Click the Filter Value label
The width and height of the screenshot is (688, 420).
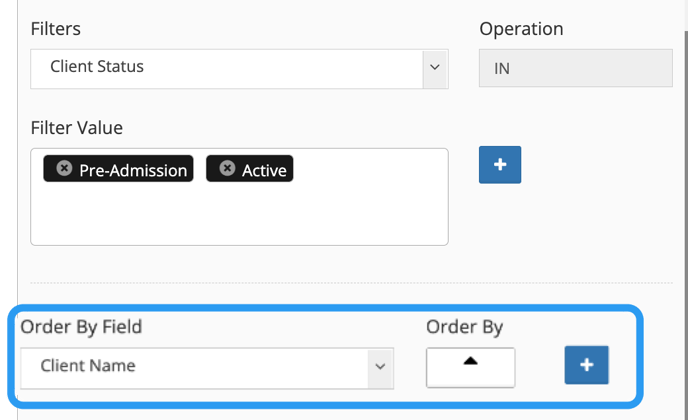[77, 128]
